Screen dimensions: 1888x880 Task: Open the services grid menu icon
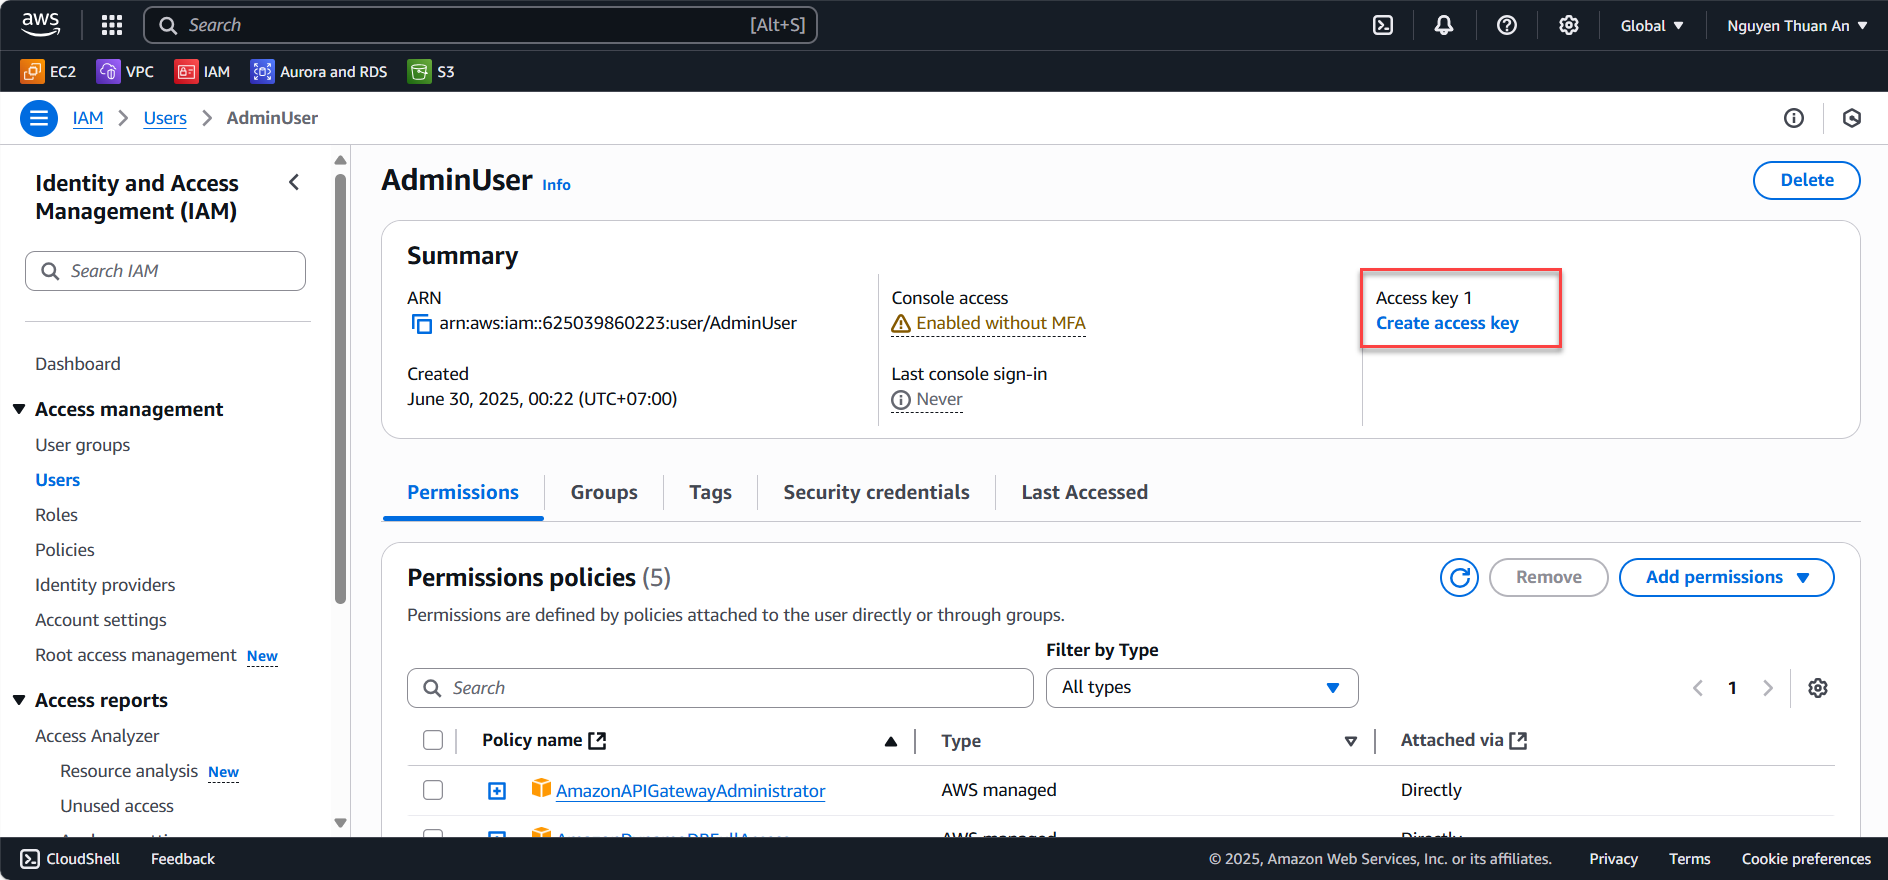112,25
